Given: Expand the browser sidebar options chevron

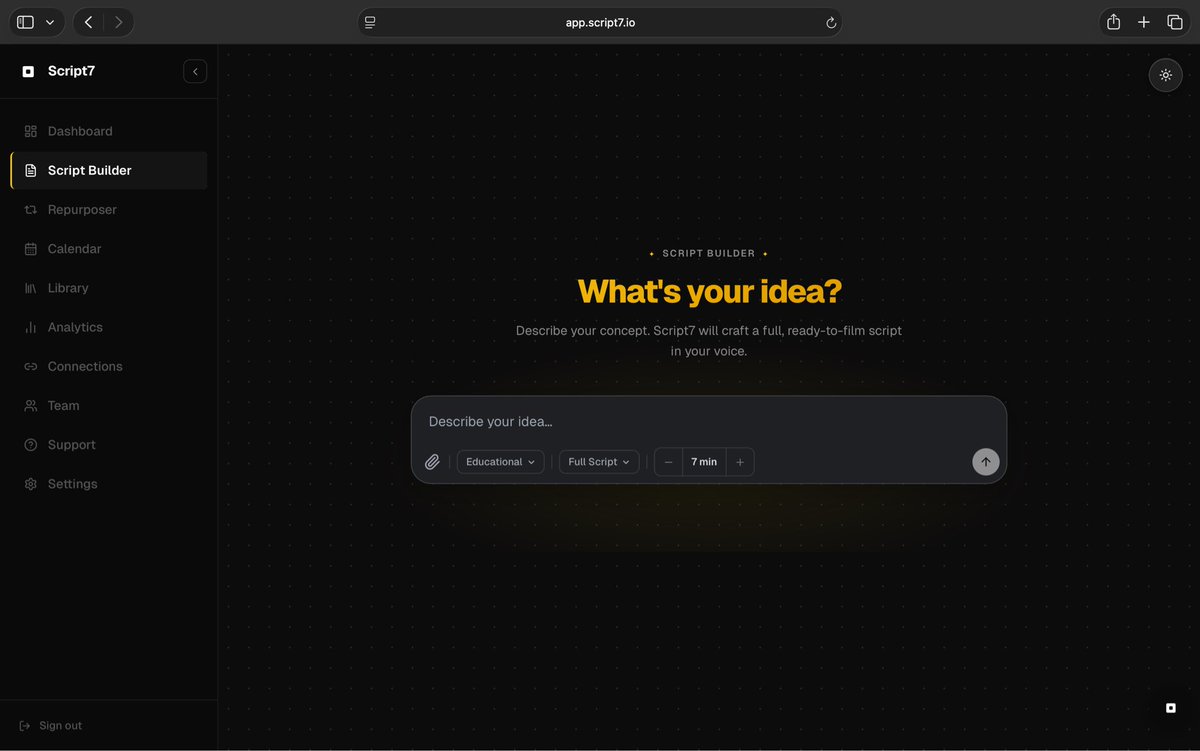Looking at the screenshot, I should pos(50,22).
